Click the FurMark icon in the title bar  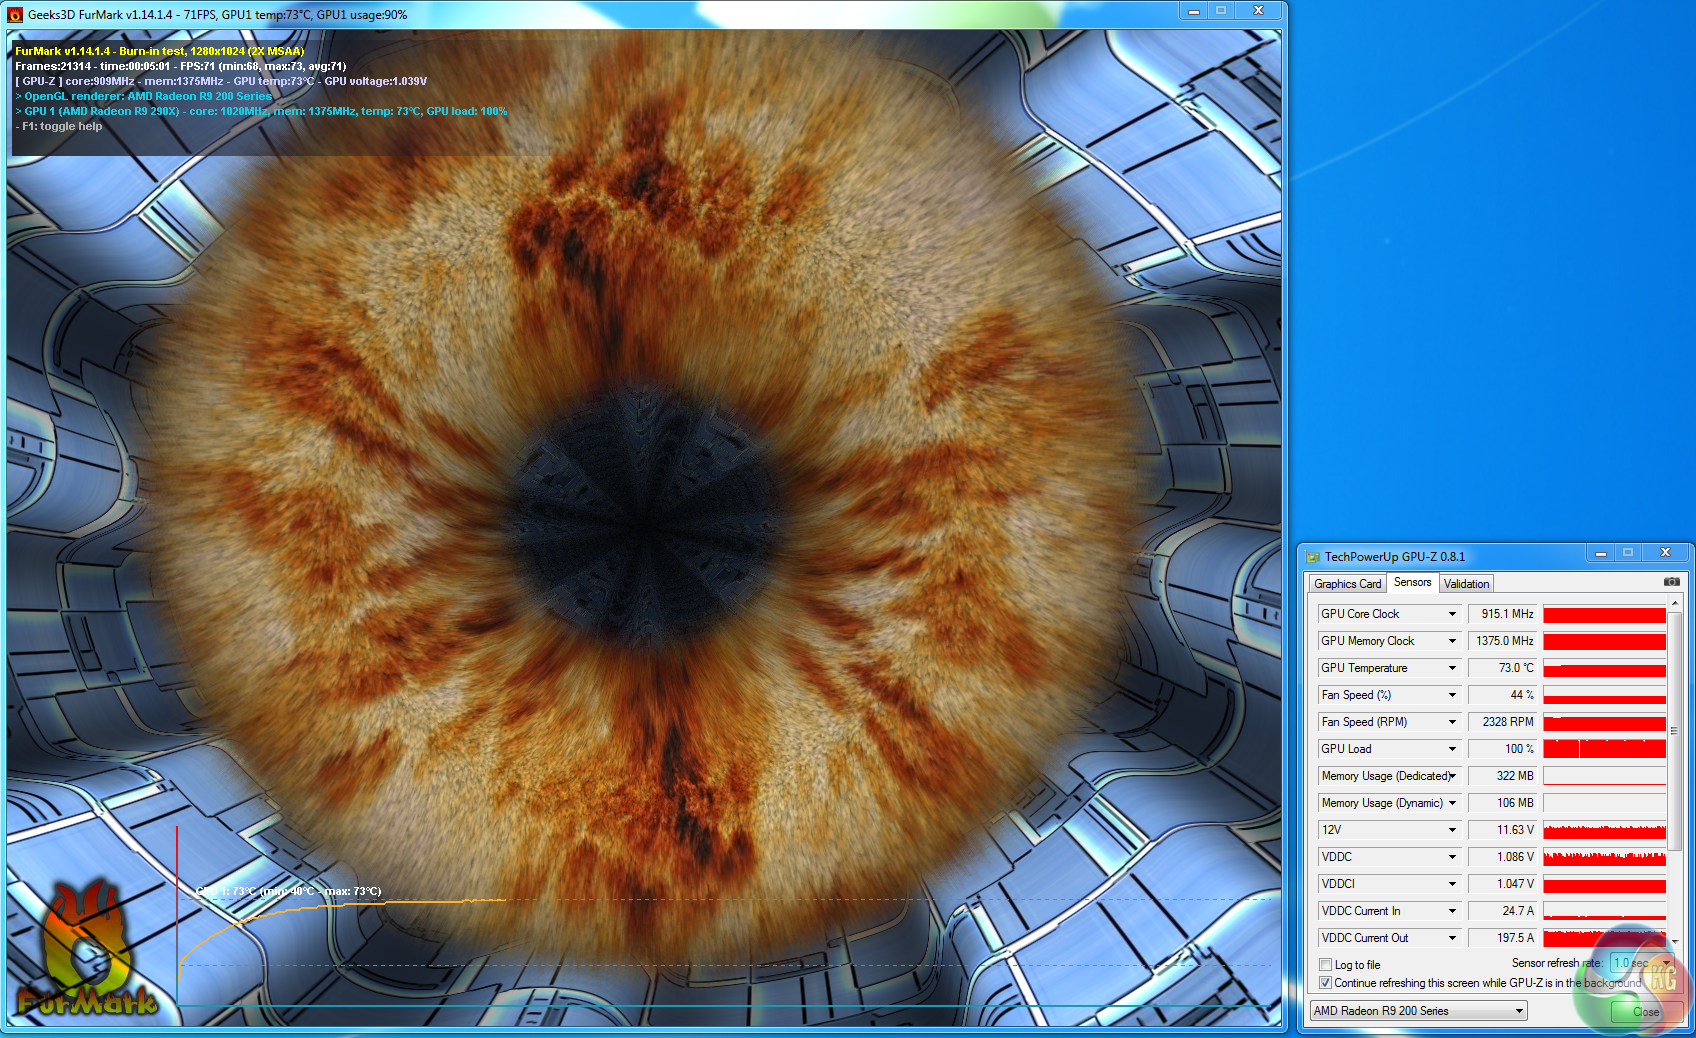15,15
